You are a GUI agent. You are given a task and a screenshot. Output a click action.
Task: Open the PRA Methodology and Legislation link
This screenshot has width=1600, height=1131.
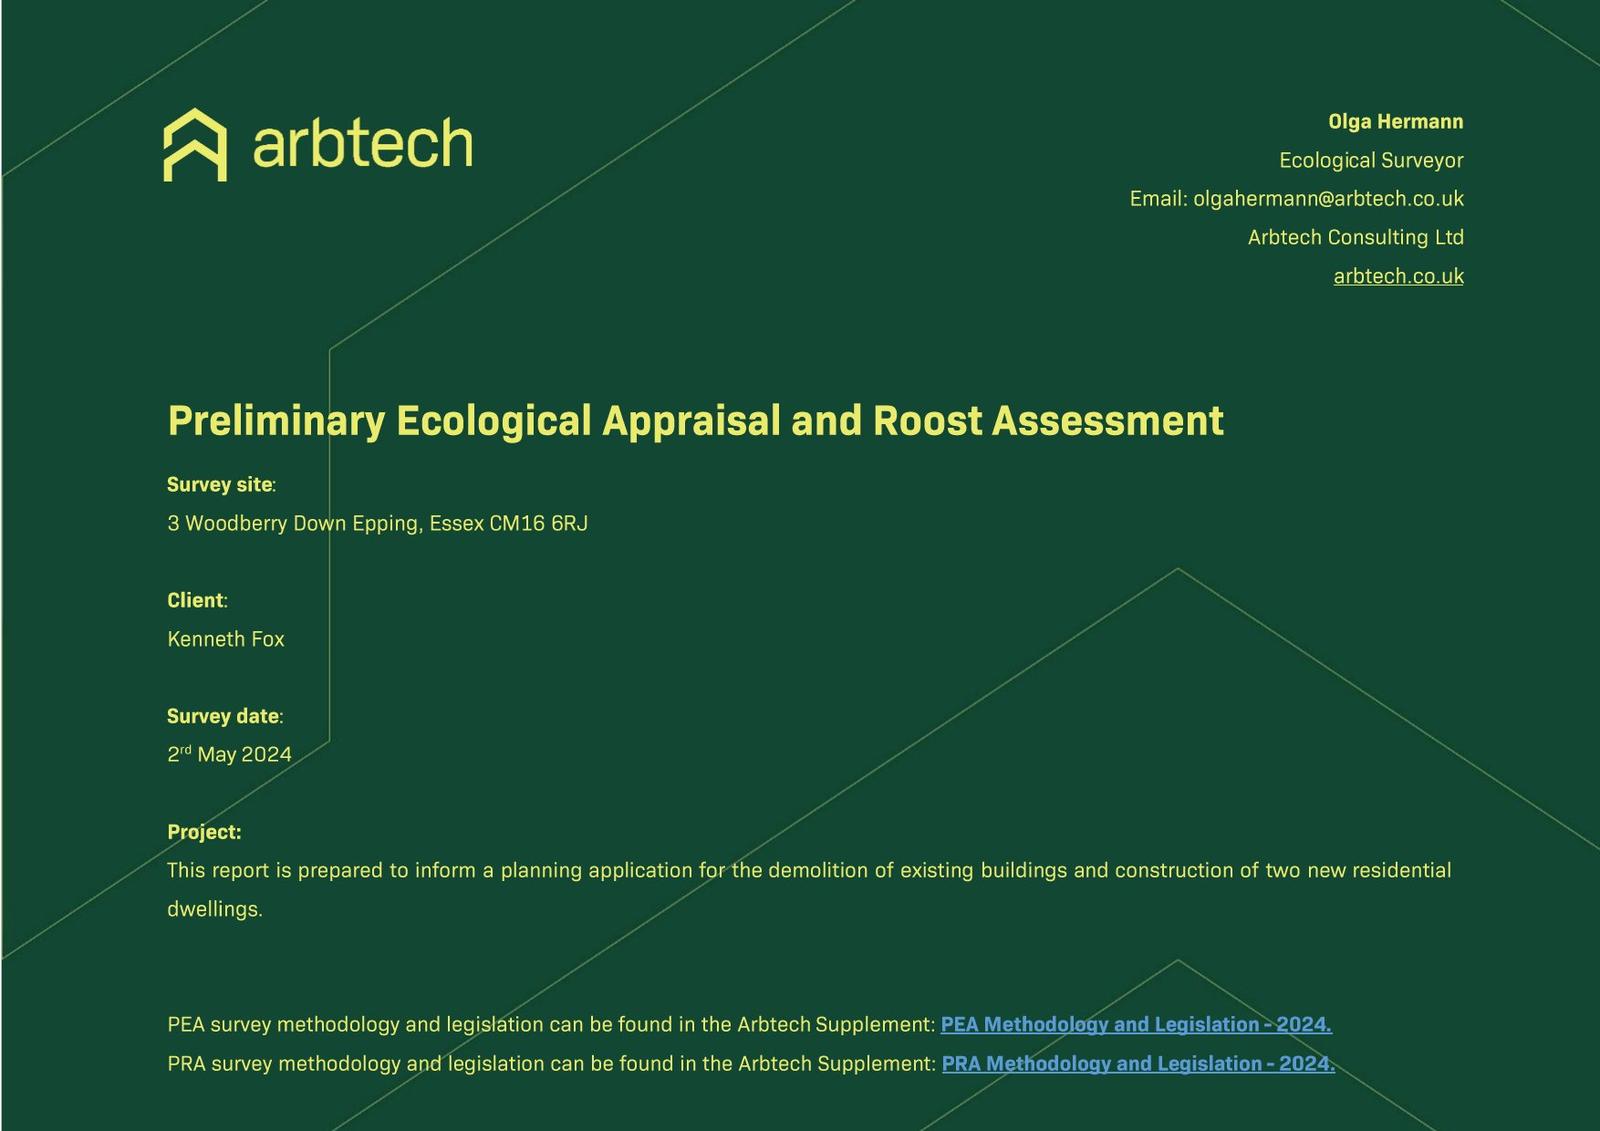click(x=1137, y=1063)
